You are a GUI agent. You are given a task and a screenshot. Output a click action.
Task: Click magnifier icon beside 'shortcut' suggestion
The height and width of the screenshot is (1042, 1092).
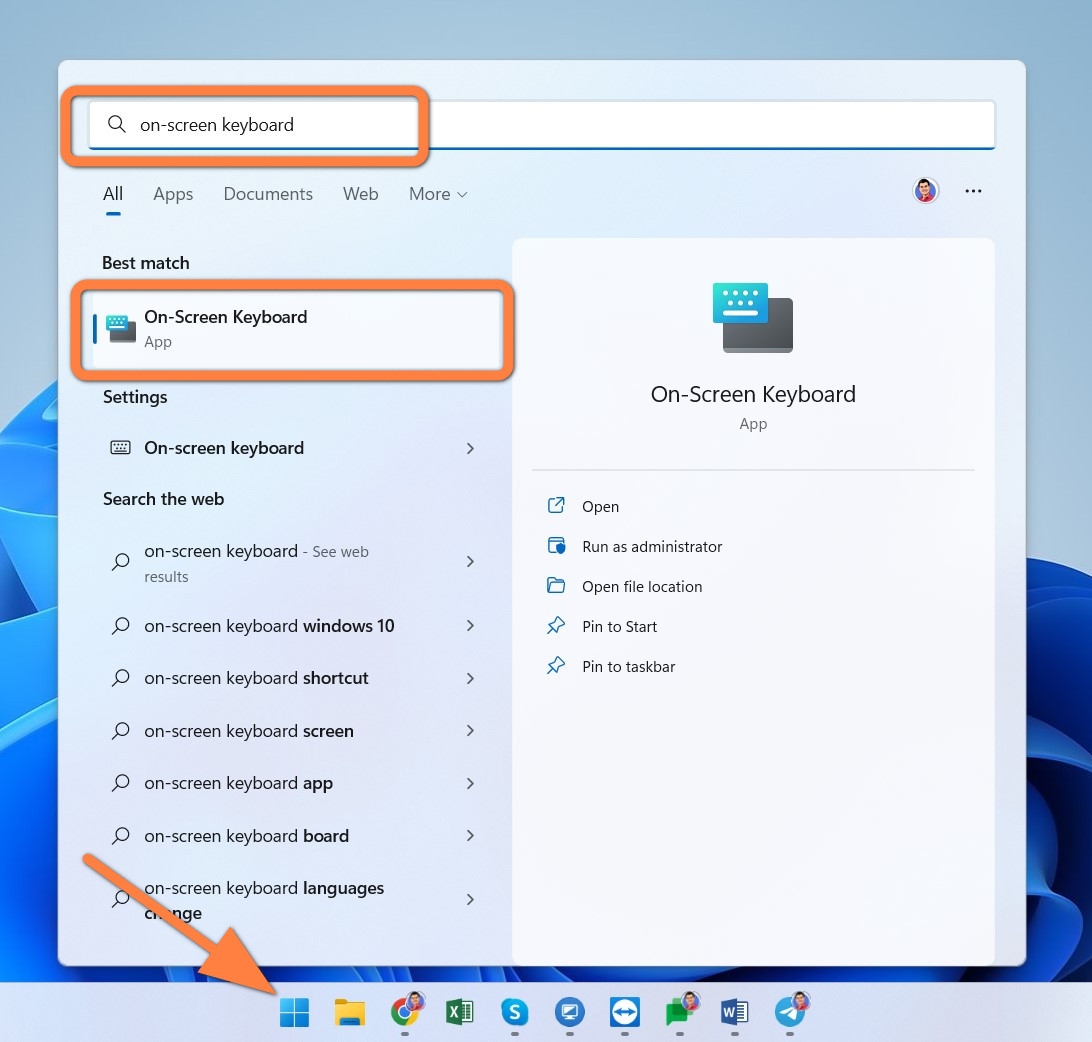pos(120,678)
